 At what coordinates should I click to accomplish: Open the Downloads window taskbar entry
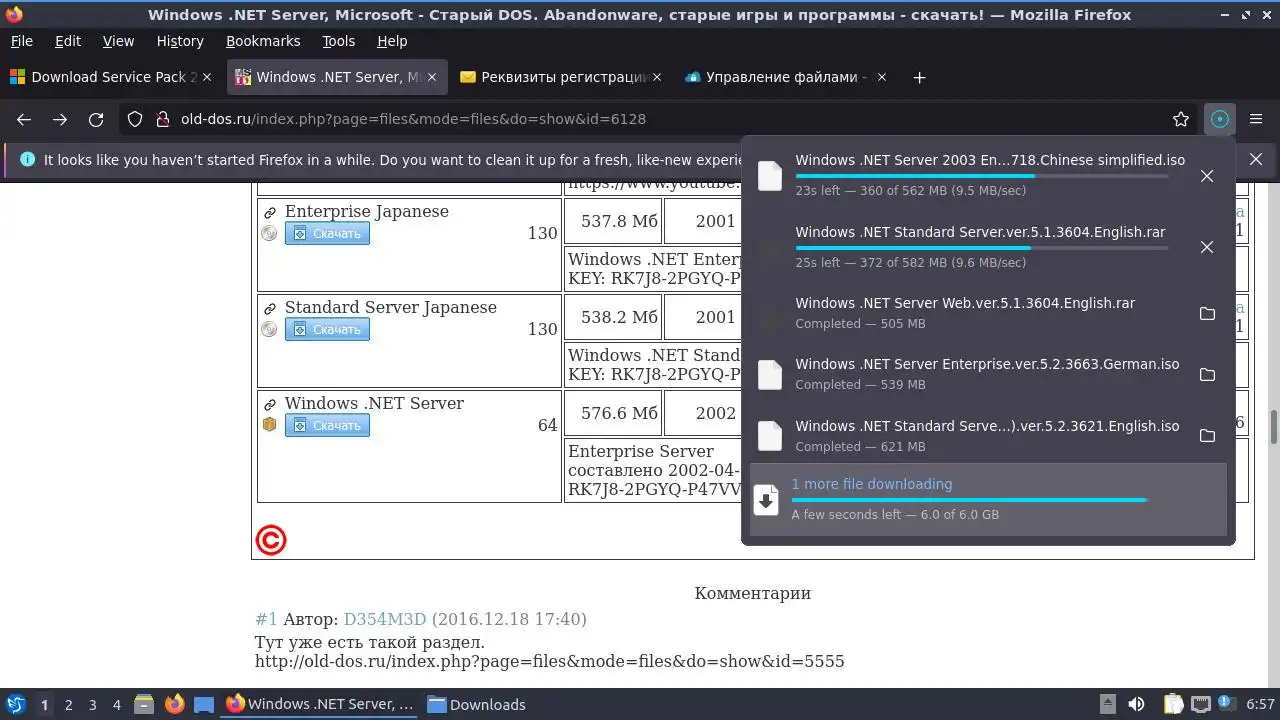click(476, 704)
